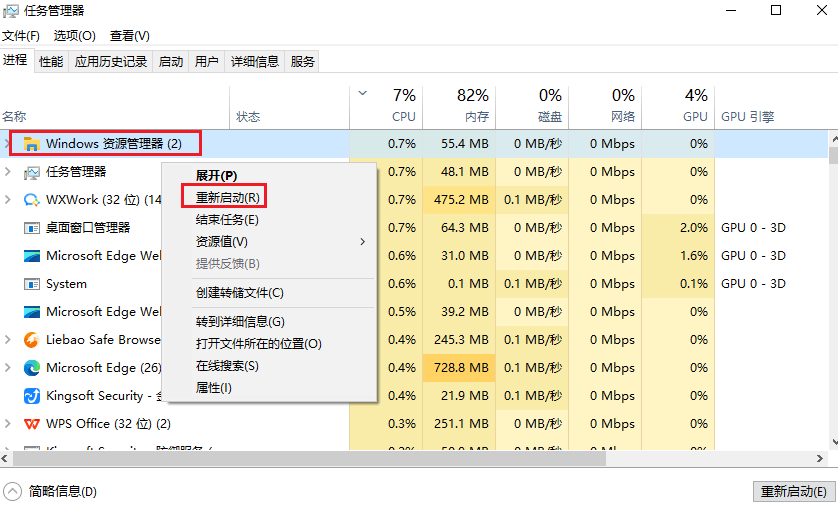
Task: Select the 475.2 MB memory cell
Action: (x=459, y=200)
